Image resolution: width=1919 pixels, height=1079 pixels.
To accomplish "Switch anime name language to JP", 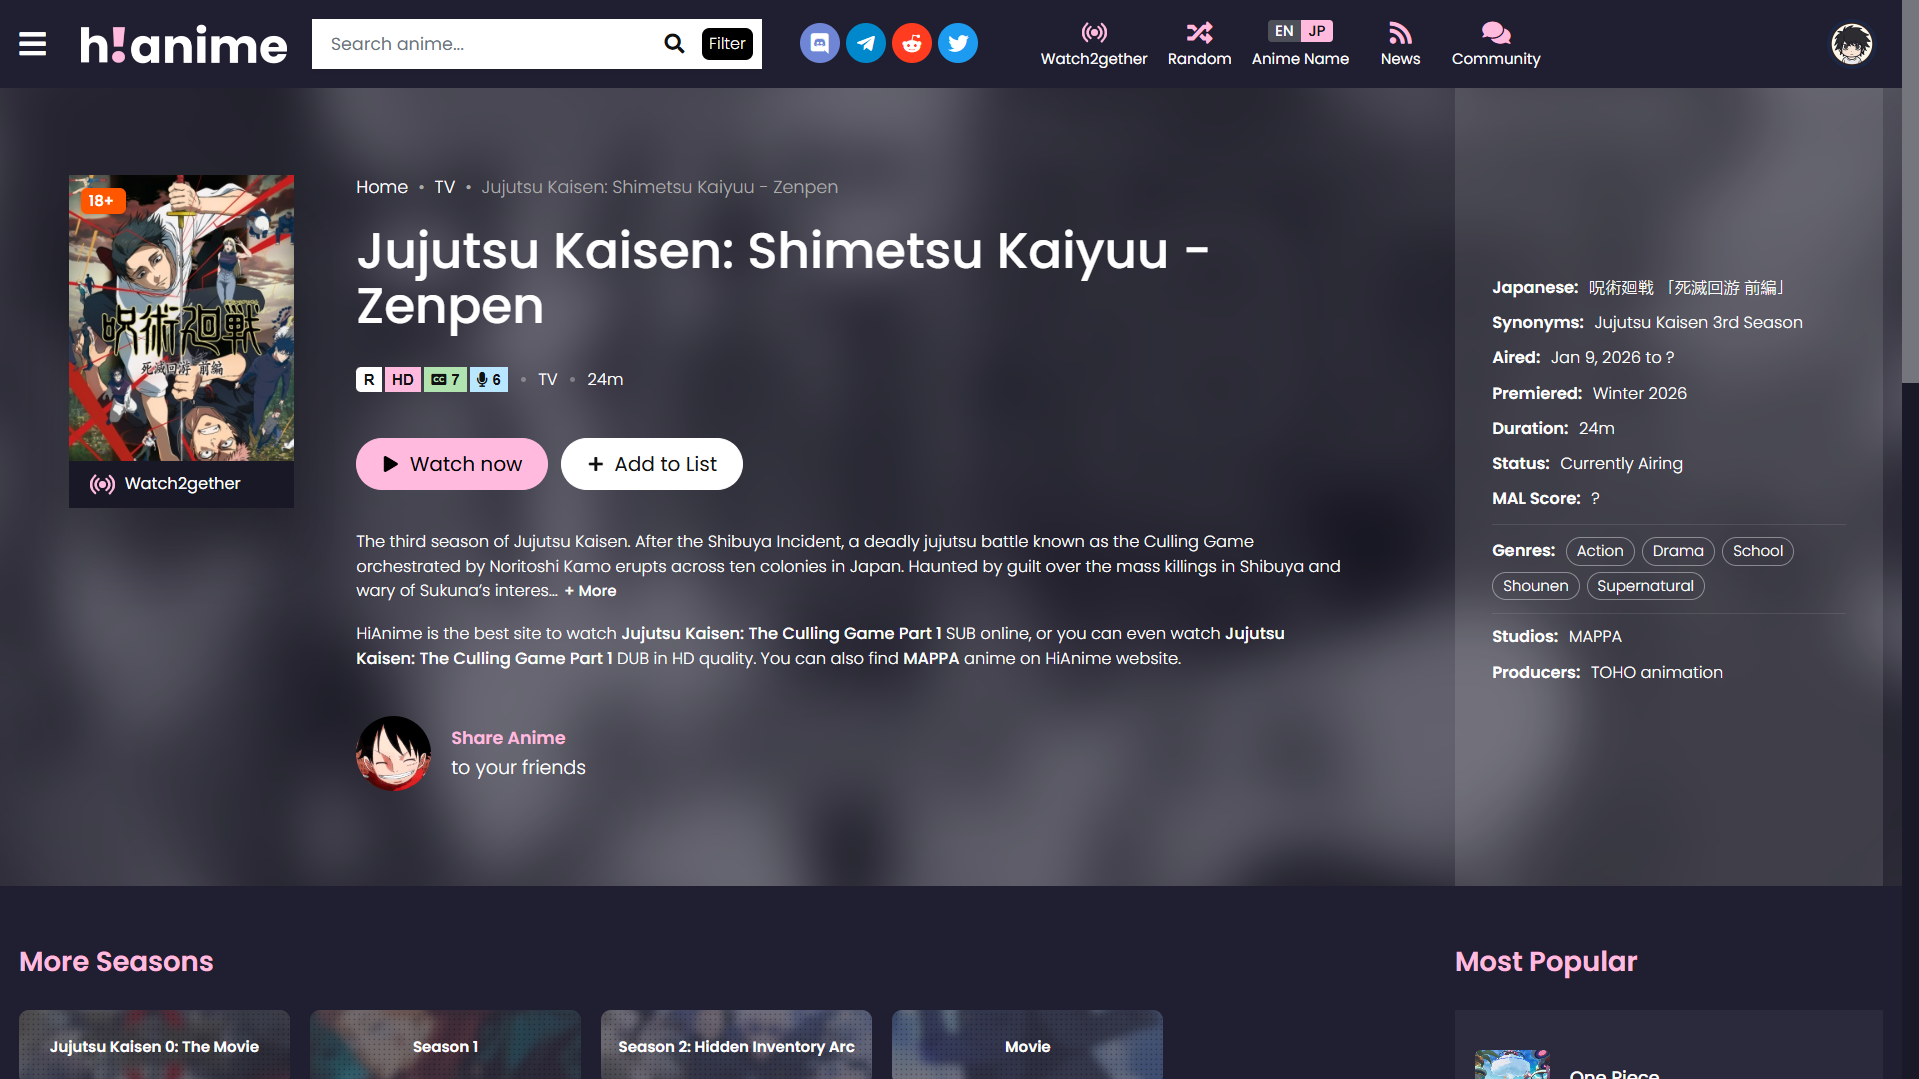I will (1317, 31).
